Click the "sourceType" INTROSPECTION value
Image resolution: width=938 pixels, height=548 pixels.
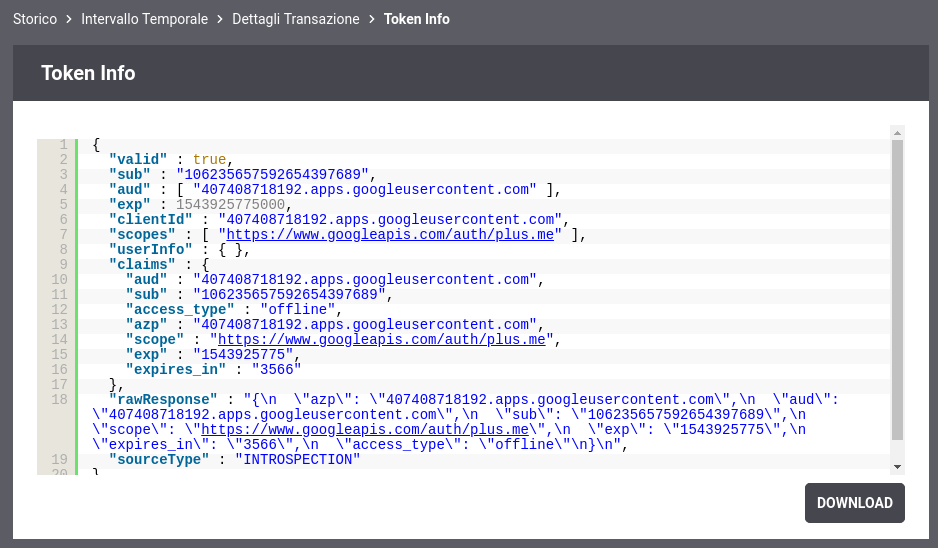point(297,459)
